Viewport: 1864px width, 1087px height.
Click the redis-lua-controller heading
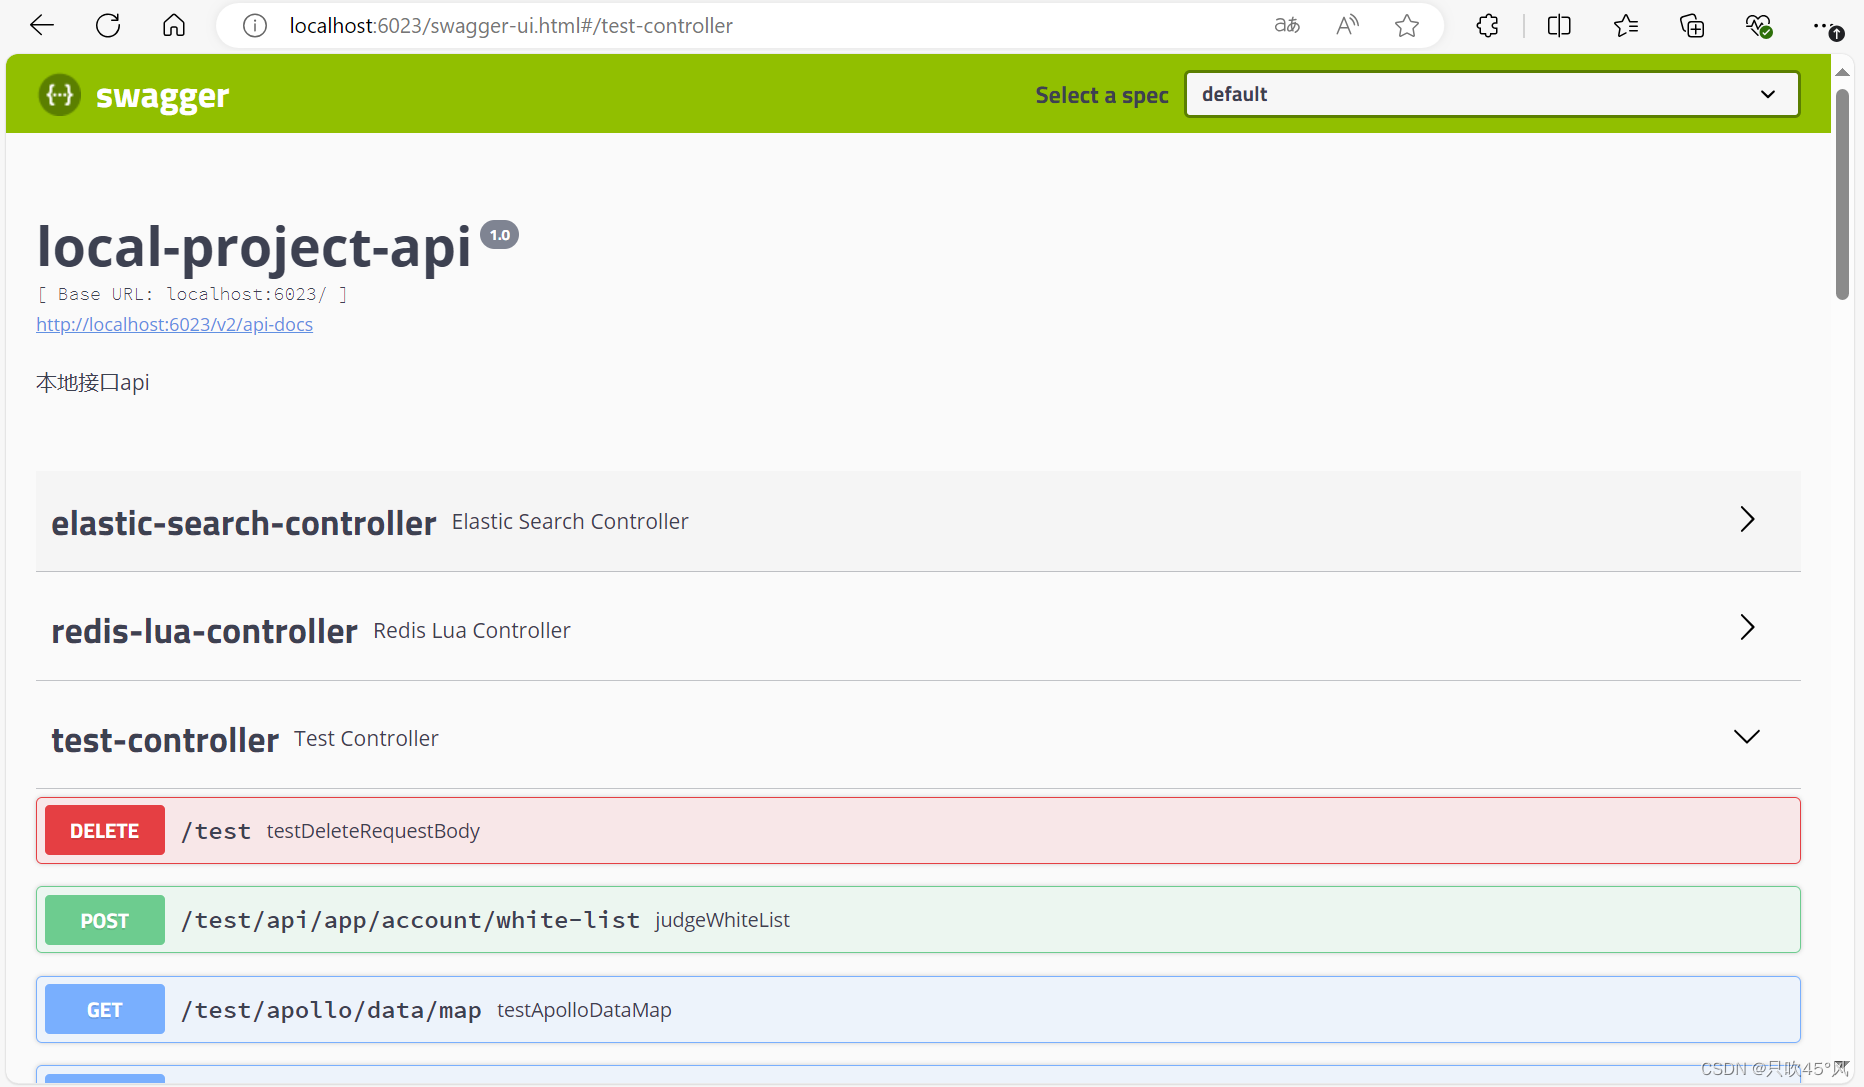pyautogui.click(x=204, y=631)
